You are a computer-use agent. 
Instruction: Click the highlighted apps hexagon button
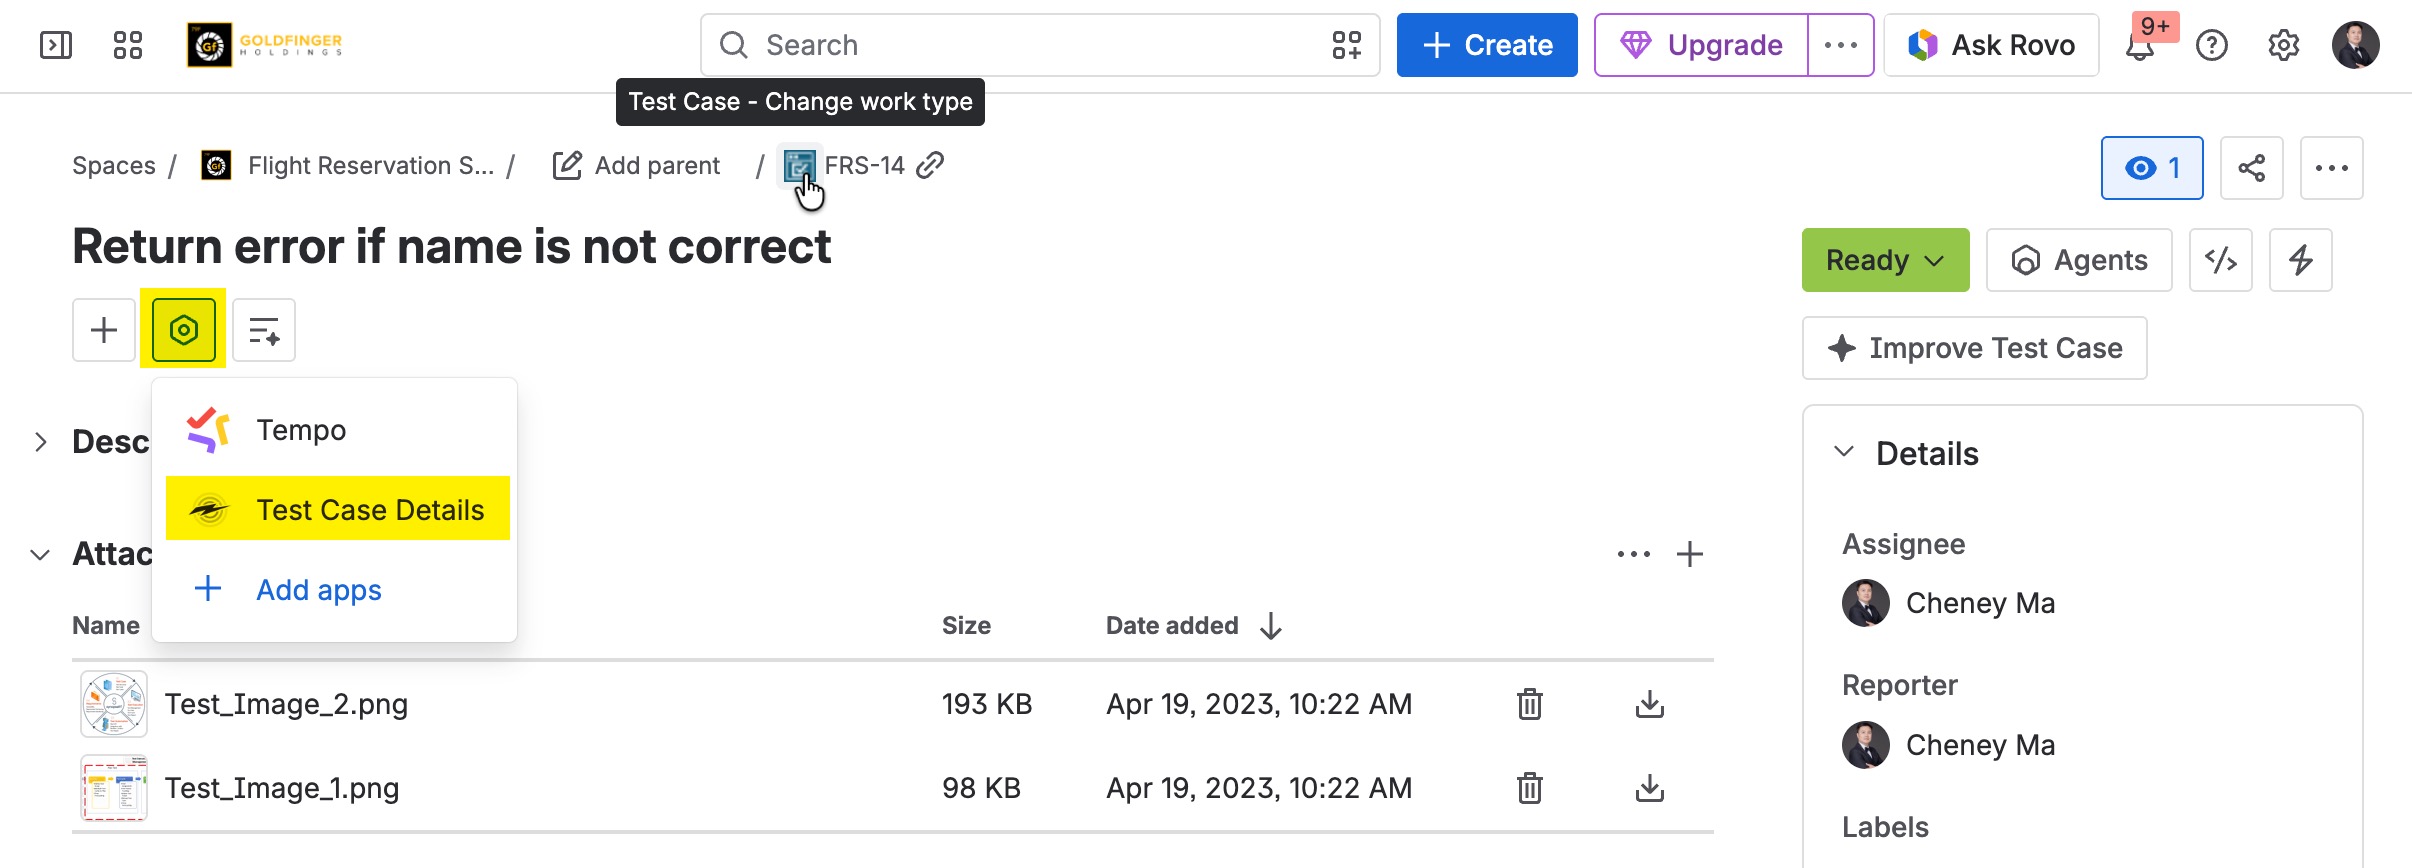[184, 330]
